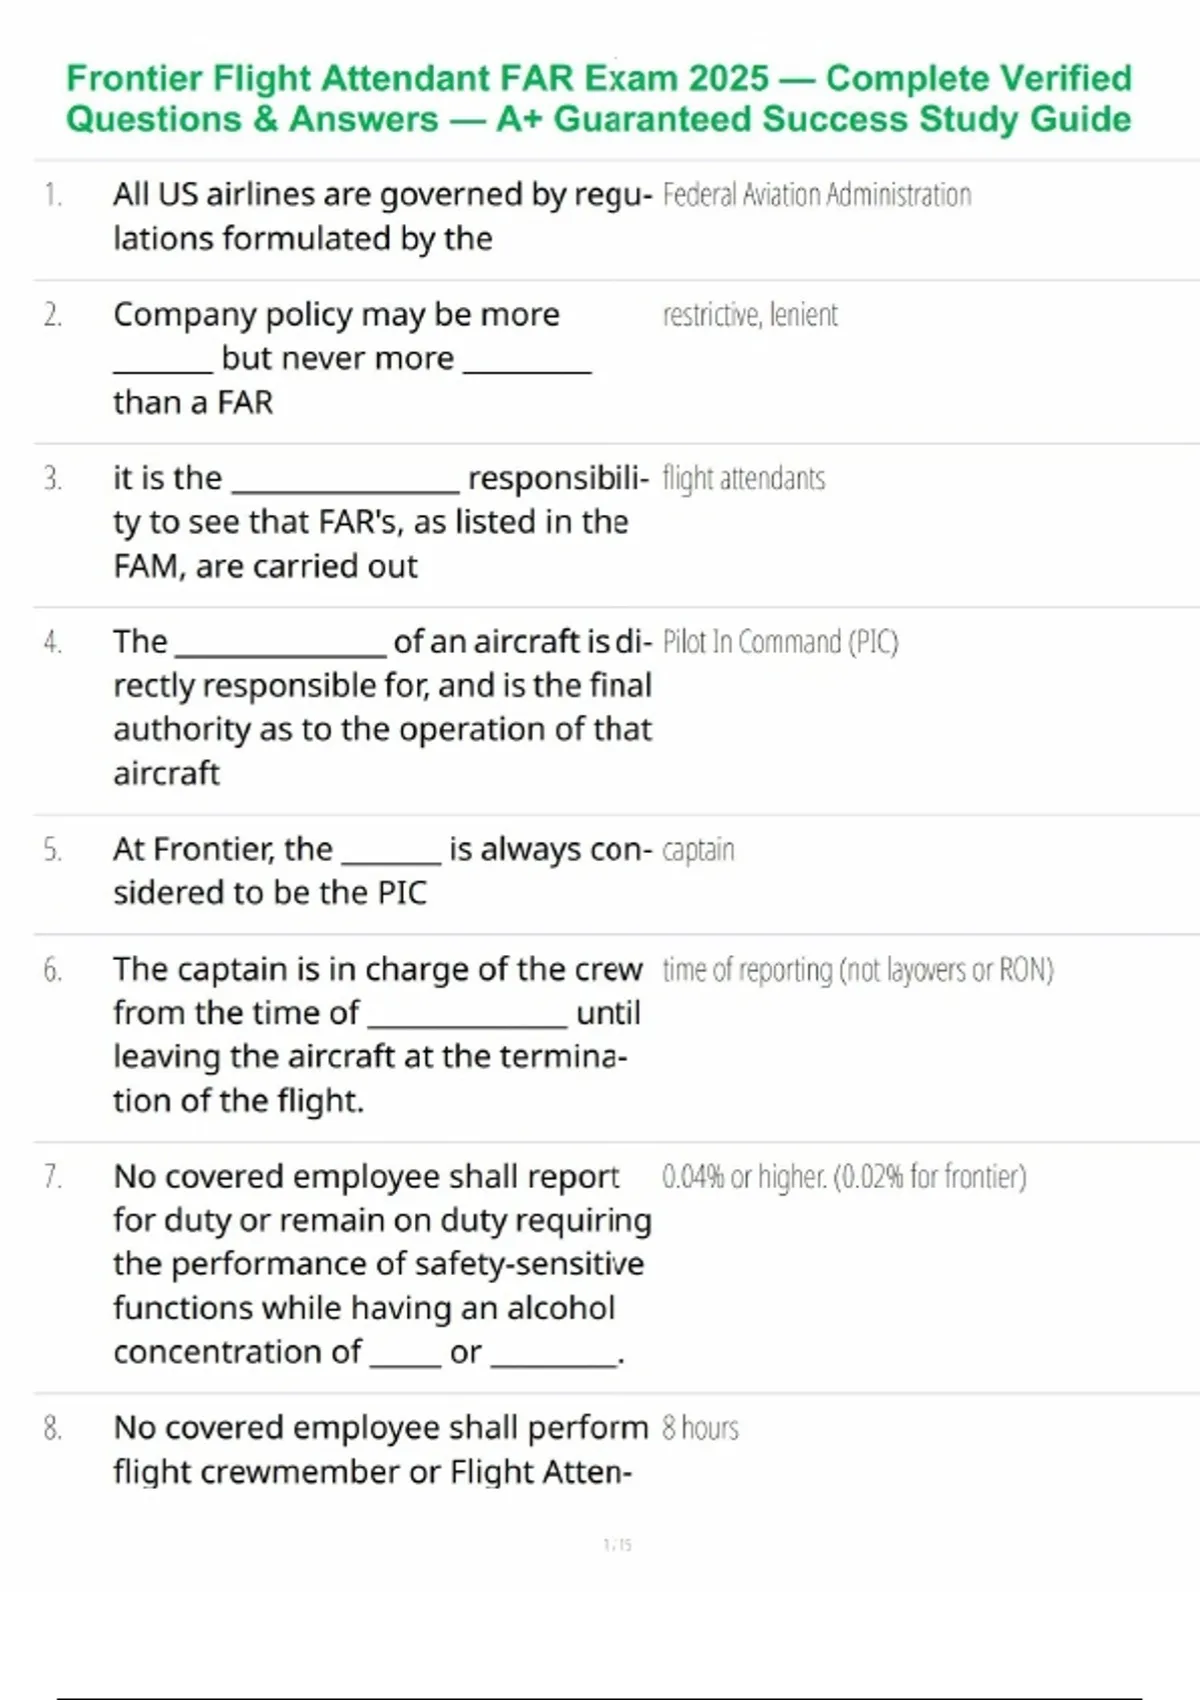Click the text 'than a FAR'
Viewport: 1200px width, 1700px height.
coord(193,402)
